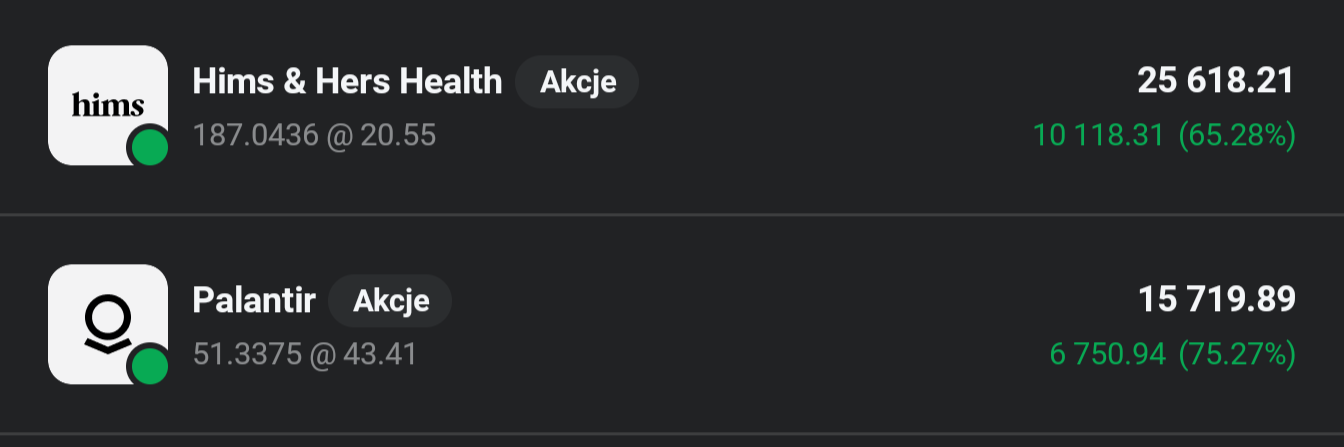Click Akcje badge beside Hims & Hers Health
Image resolution: width=1344 pixels, height=447 pixels.
[x=577, y=82]
